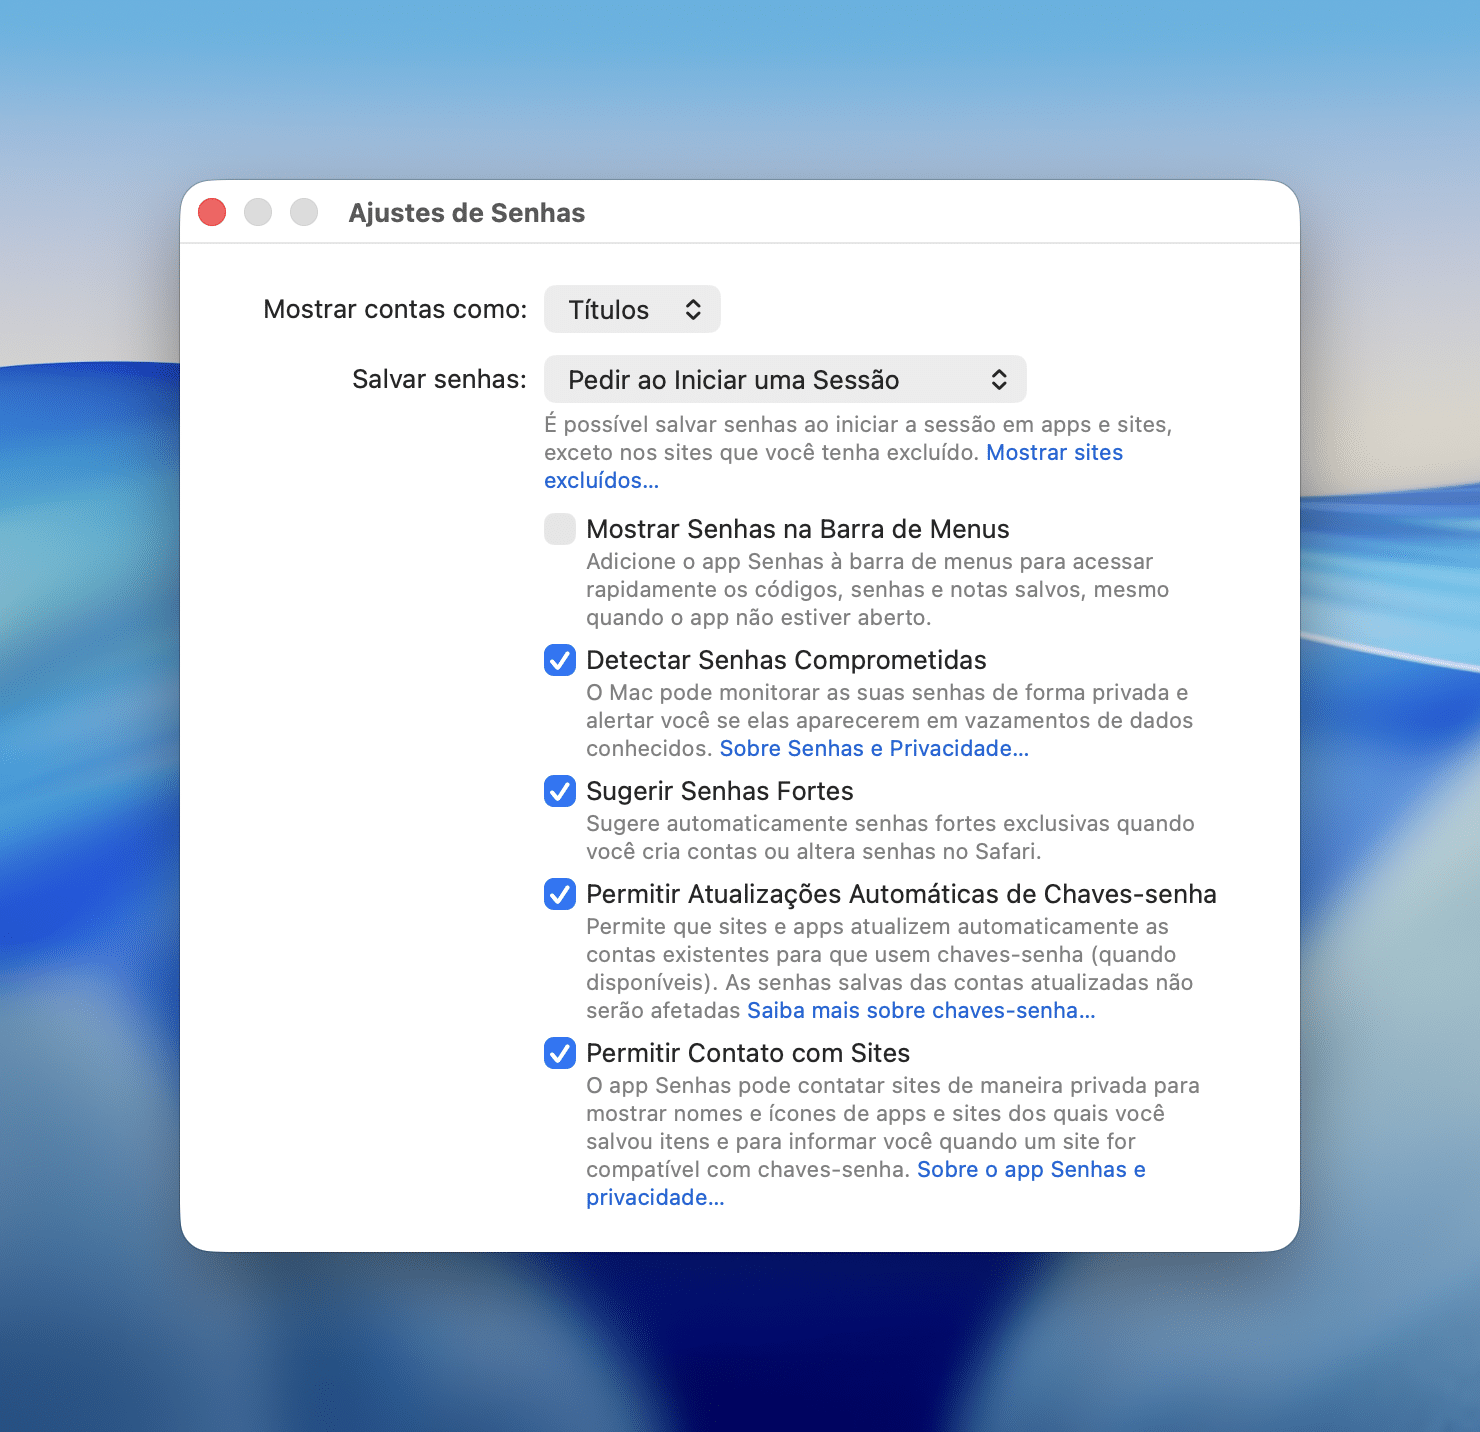Click the Ajustes de Senhas window title
This screenshot has height=1432, width=1480.
click(466, 213)
